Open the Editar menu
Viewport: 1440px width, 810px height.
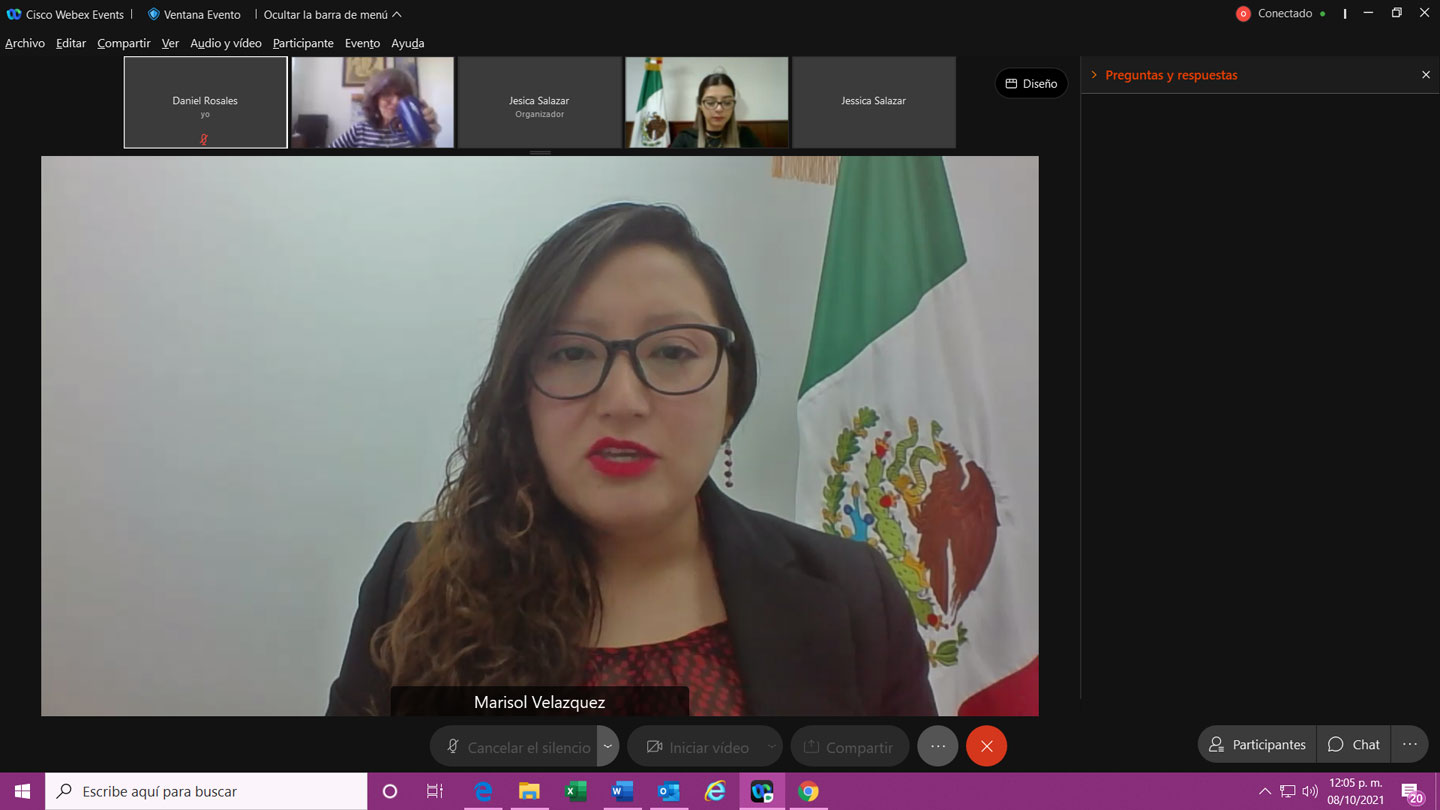(70, 43)
